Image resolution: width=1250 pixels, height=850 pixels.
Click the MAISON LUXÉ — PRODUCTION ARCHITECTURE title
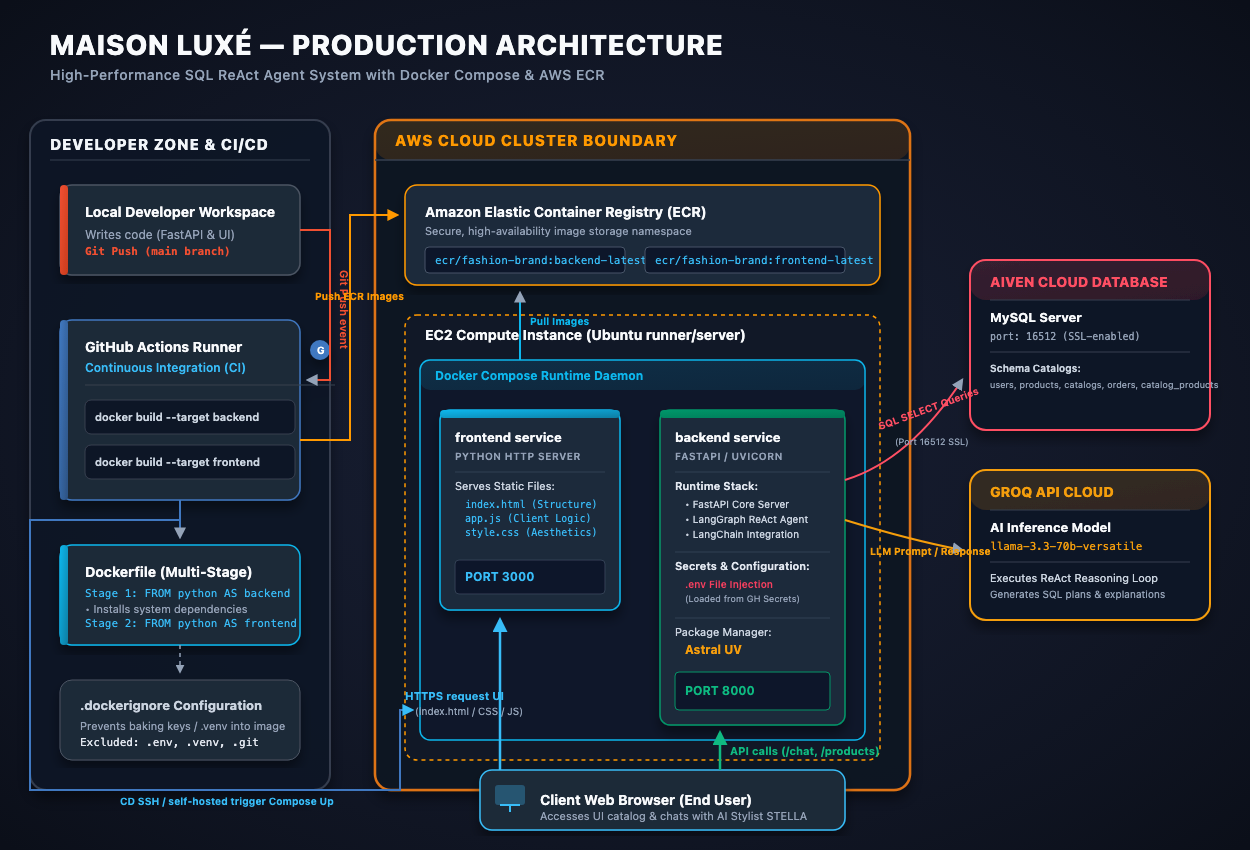pyautogui.click(x=386, y=45)
